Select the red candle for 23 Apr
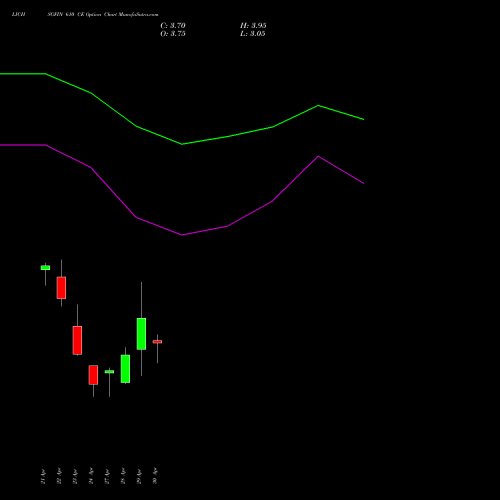Image resolution: width=500 pixels, height=500 pixels. tap(77, 340)
